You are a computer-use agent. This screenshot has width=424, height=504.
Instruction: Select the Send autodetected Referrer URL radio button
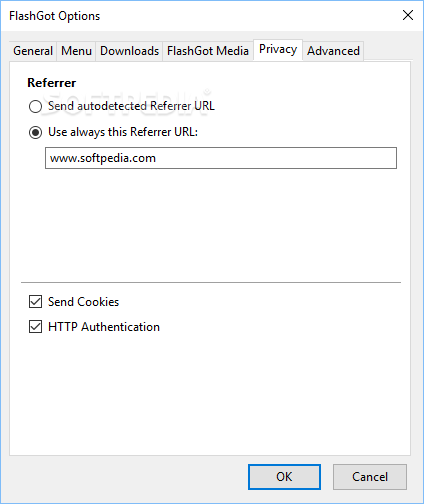tap(35, 107)
